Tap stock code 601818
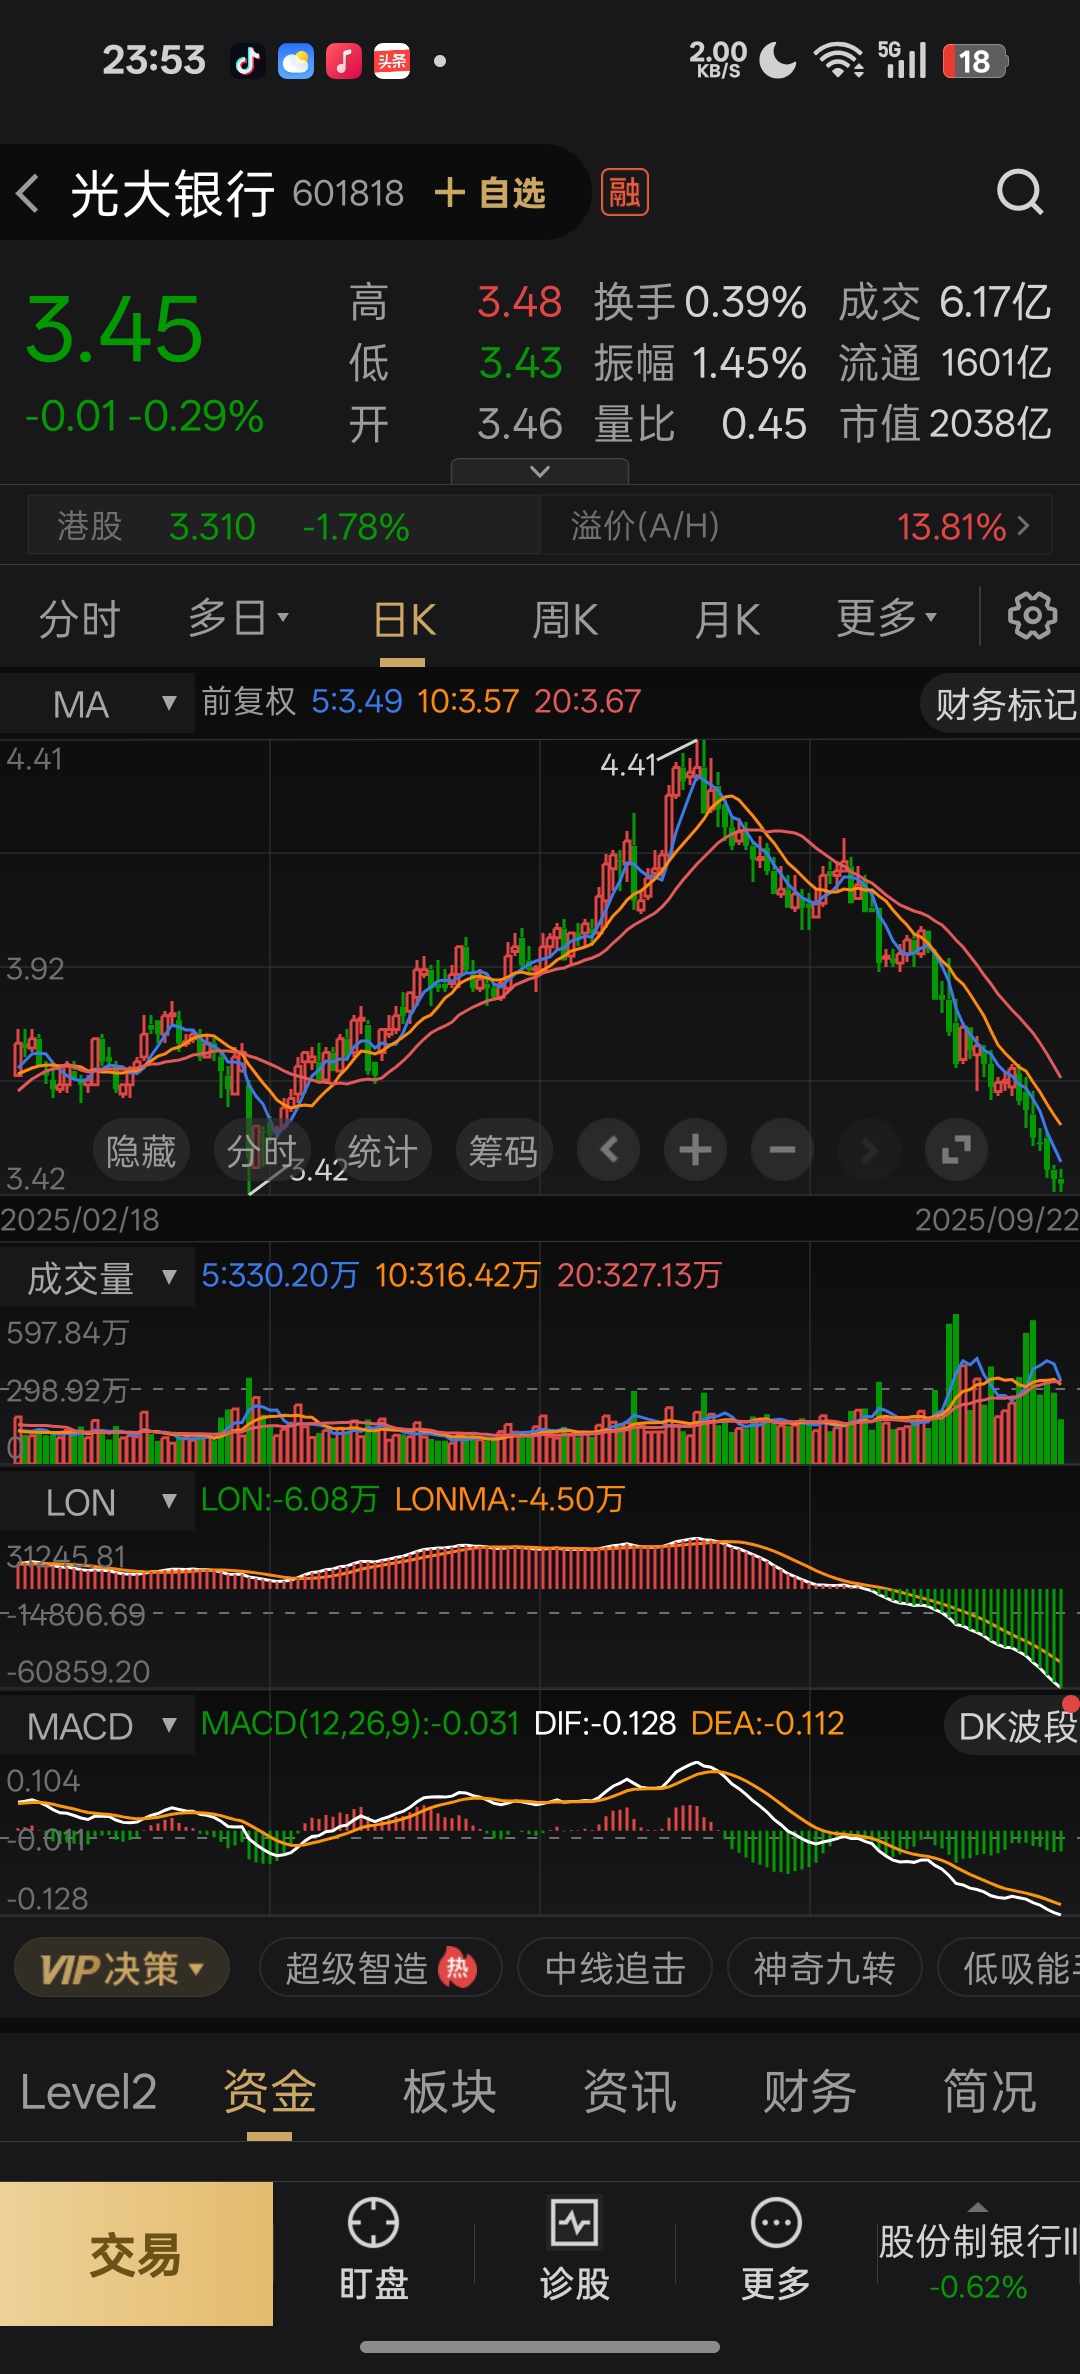The width and height of the screenshot is (1080, 2374). tap(348, 193)
